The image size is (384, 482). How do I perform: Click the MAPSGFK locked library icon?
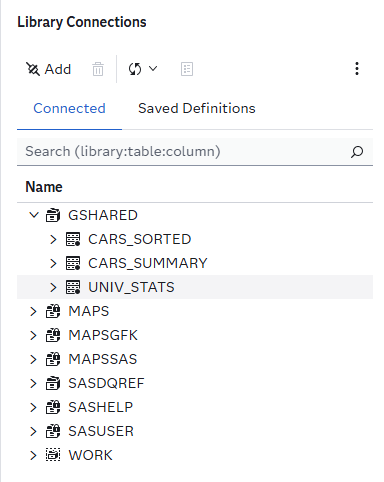(x=53, y=335)
